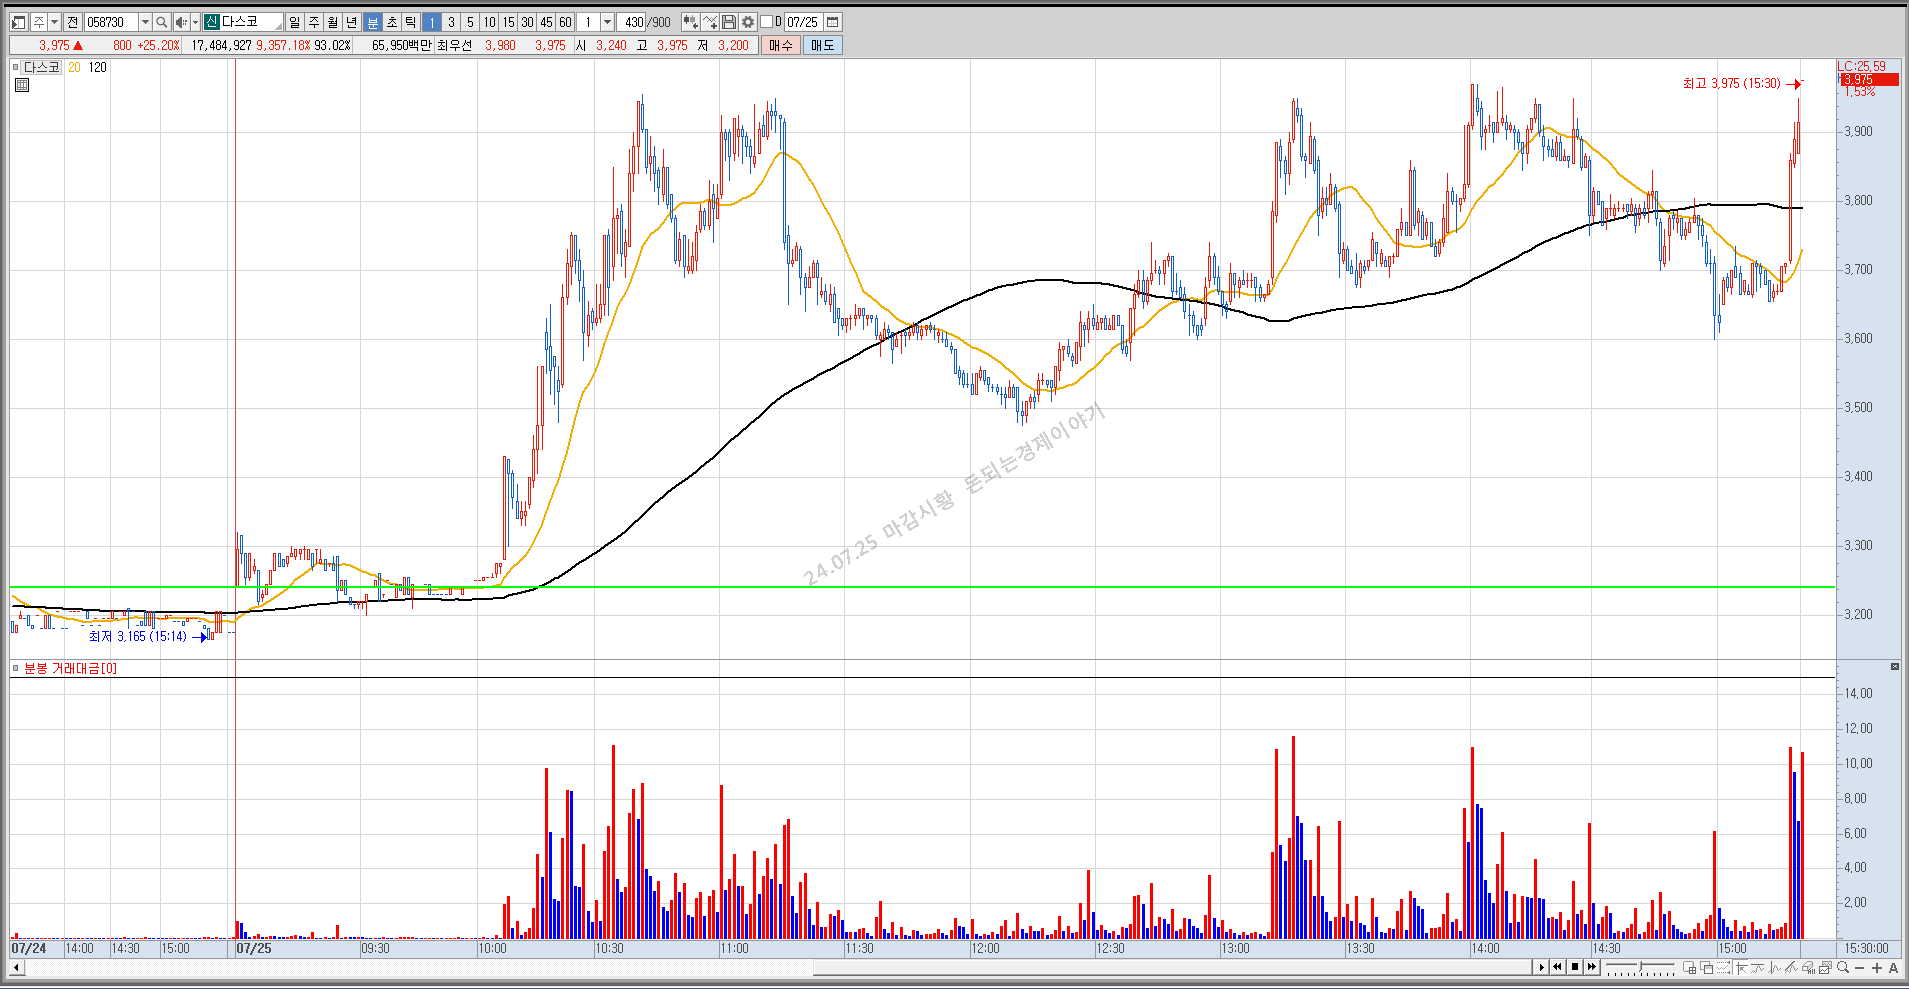The width and height of the screenshot is (1909, 989).
Task: Click the add line-indicator icon beside the save icon
Action: (x=710, y=22)
